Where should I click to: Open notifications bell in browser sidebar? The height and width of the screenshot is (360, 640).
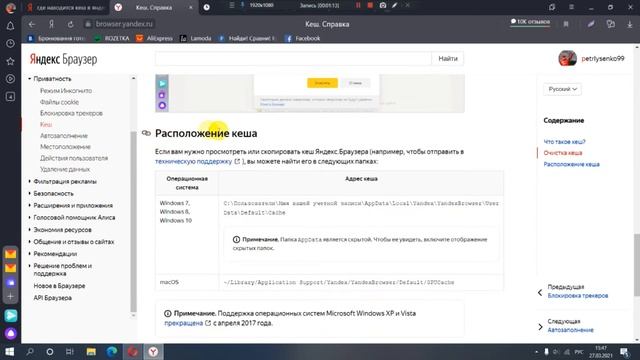[x=10, y=26]
